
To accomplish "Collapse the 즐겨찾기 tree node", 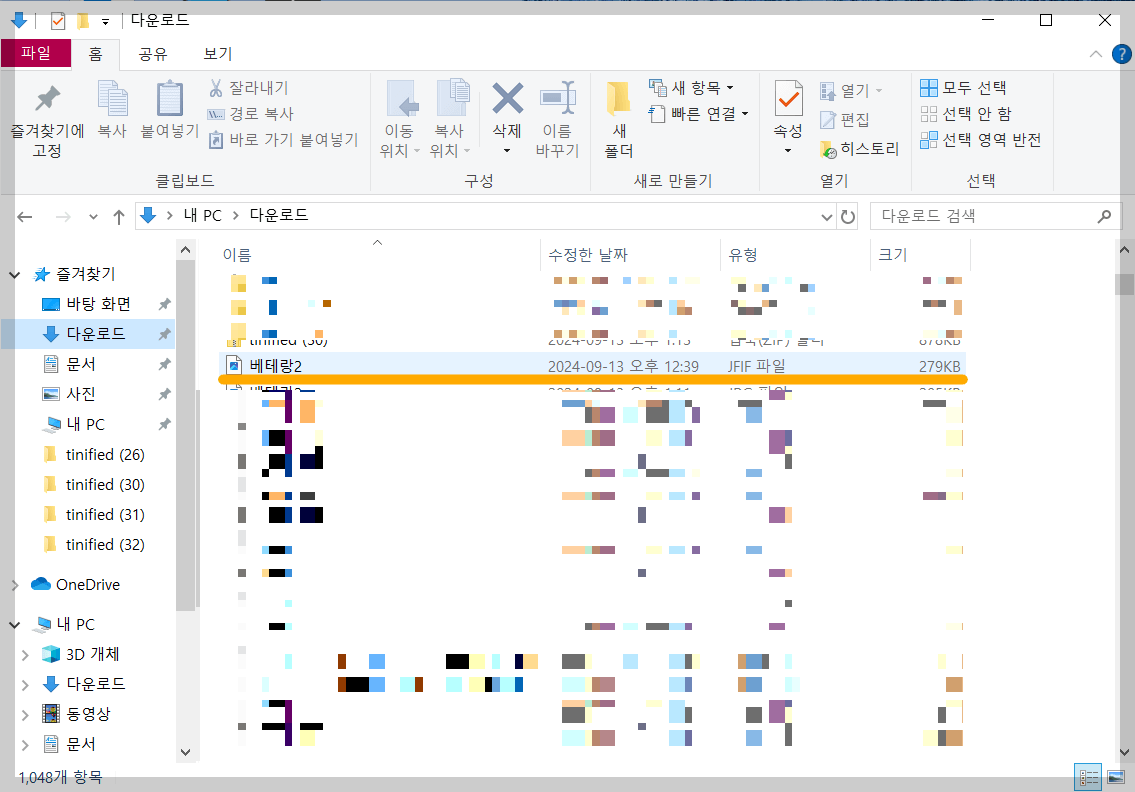I will [x=14, y=274].
